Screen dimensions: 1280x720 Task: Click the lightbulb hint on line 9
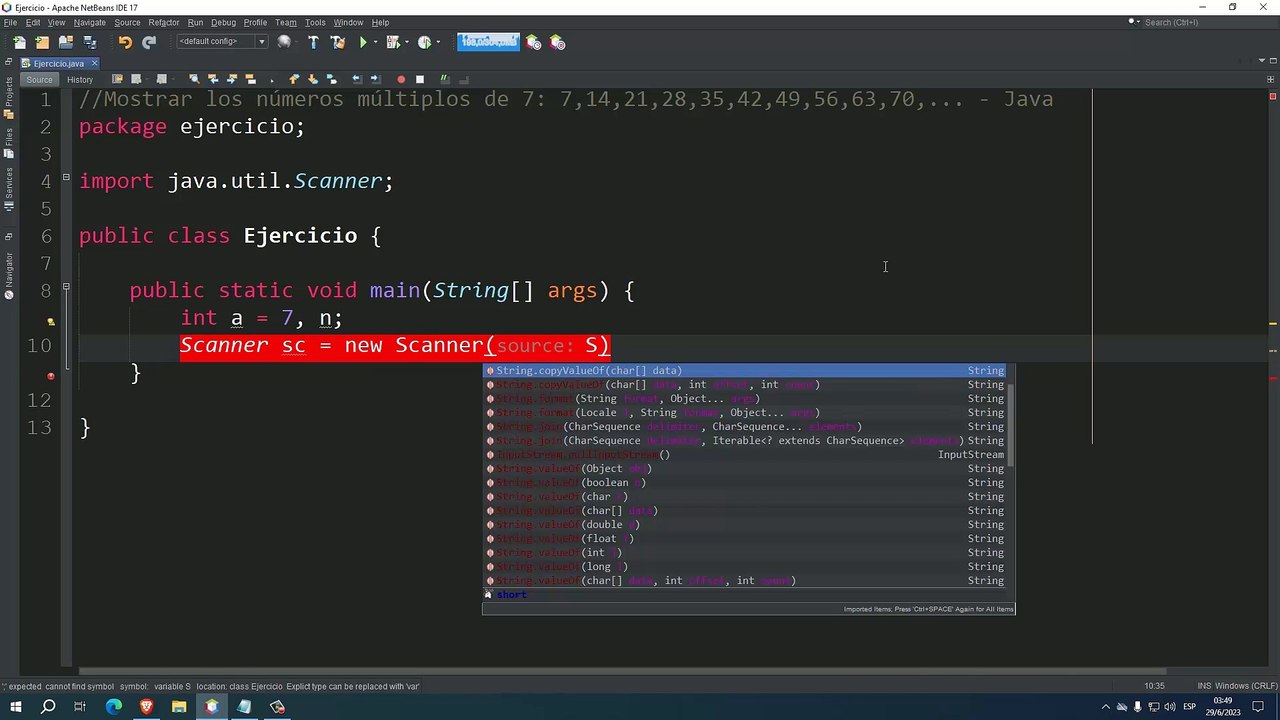pos(50,322)
